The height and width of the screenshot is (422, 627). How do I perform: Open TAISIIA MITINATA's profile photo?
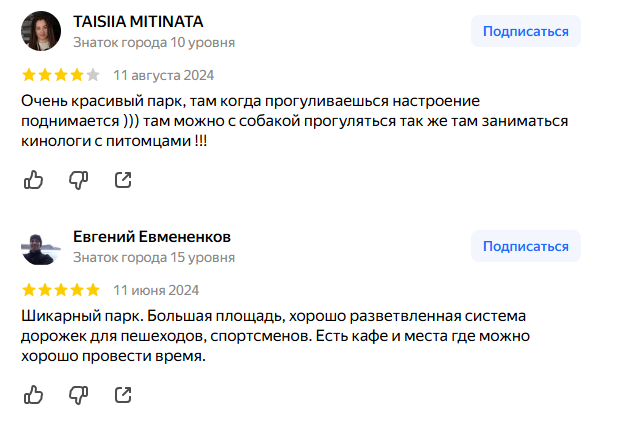[40, 31]
